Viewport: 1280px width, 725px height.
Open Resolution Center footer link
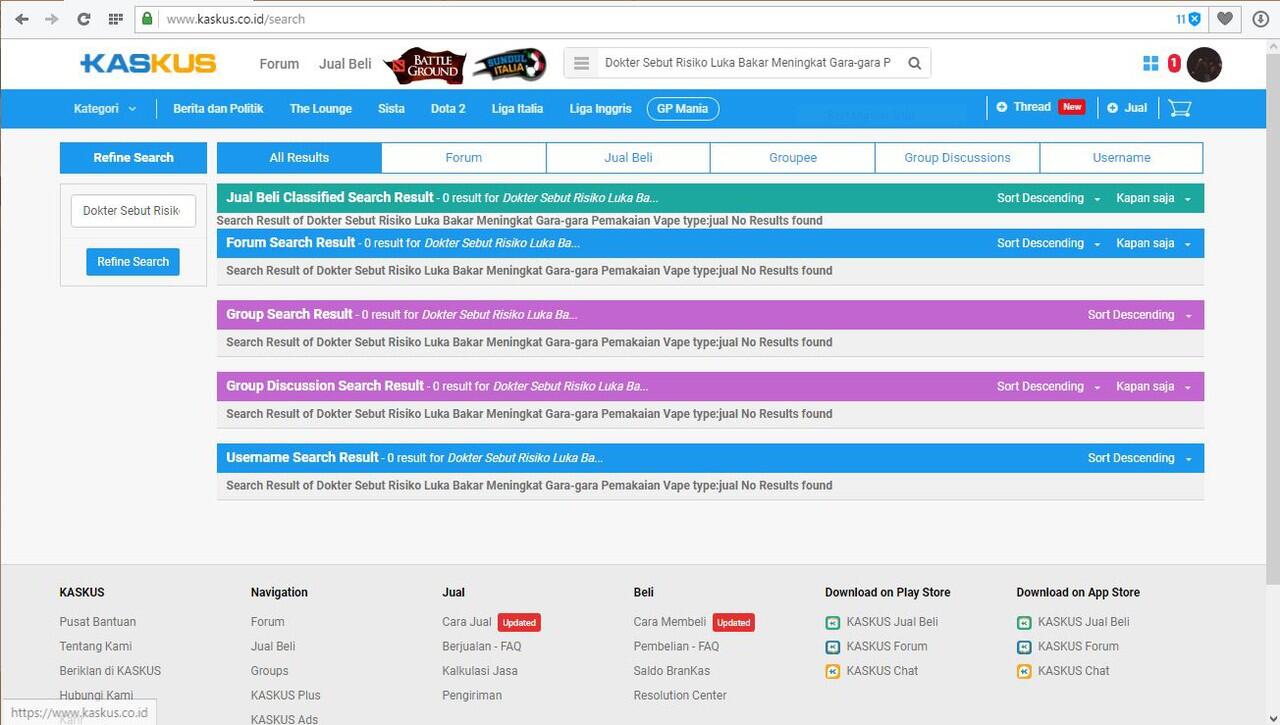680,696
